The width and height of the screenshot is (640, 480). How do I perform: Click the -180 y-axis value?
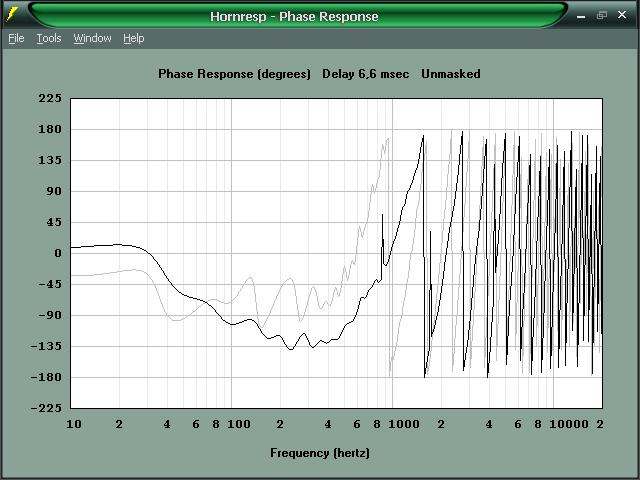coord(46,377)
